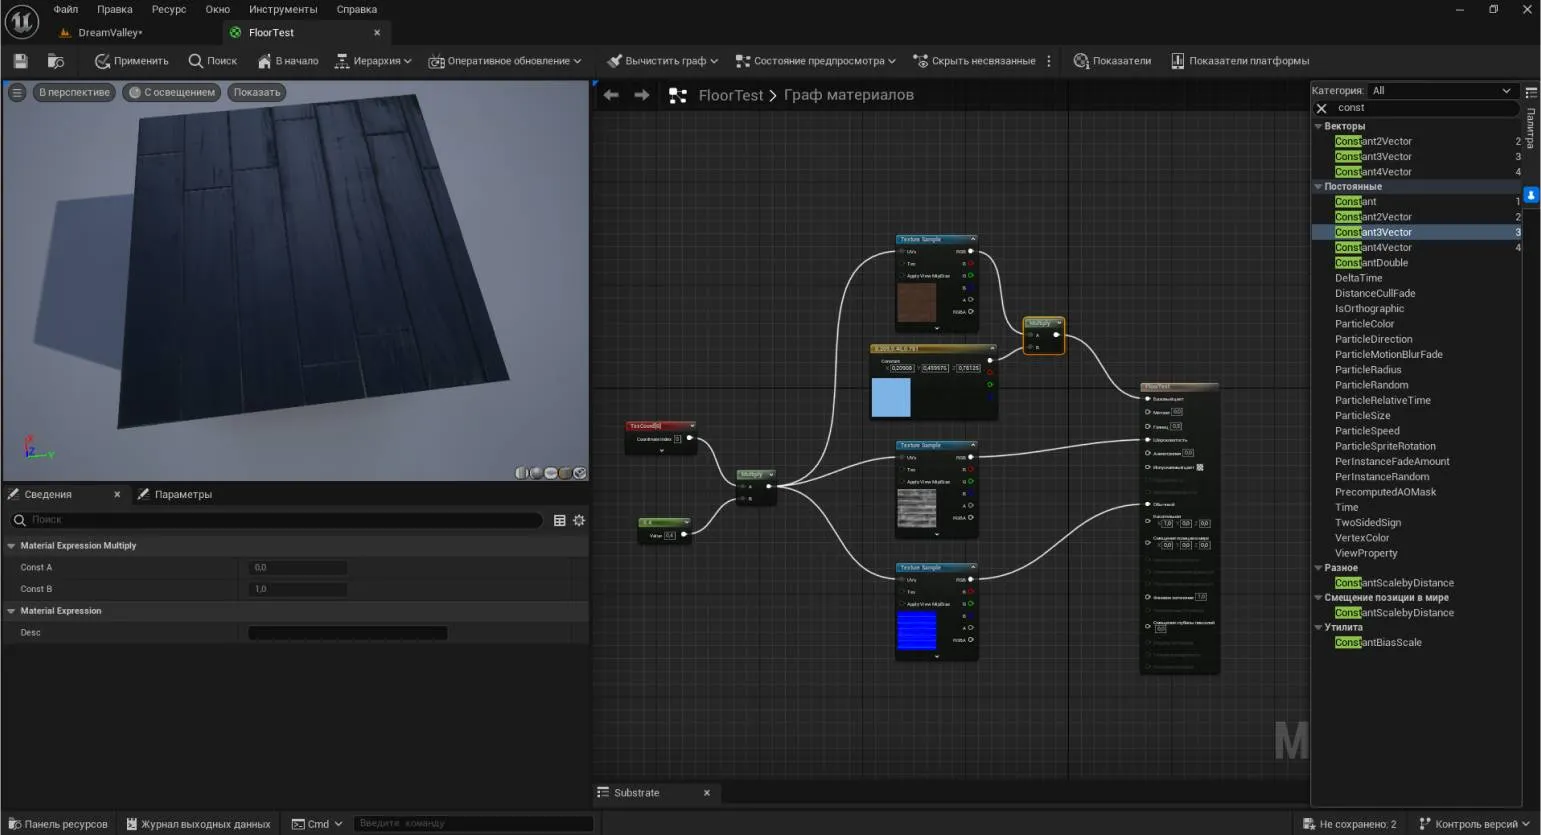Toggle the checkbox on the FloorTest material node
This screenshot has height=835, width=1541.
(x=1200, y=467)
